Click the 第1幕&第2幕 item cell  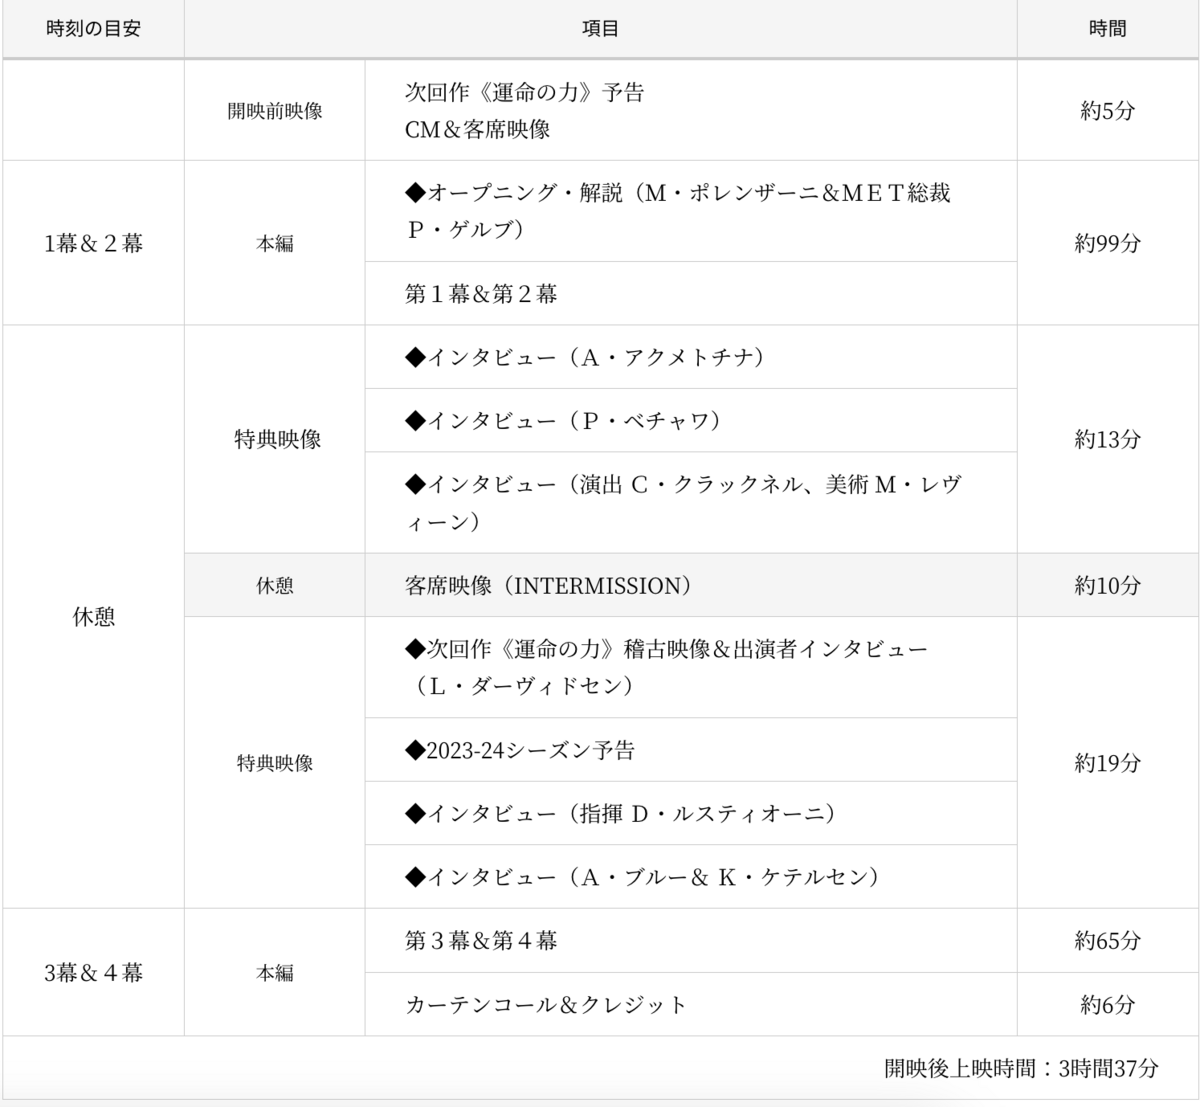(690, 293)
